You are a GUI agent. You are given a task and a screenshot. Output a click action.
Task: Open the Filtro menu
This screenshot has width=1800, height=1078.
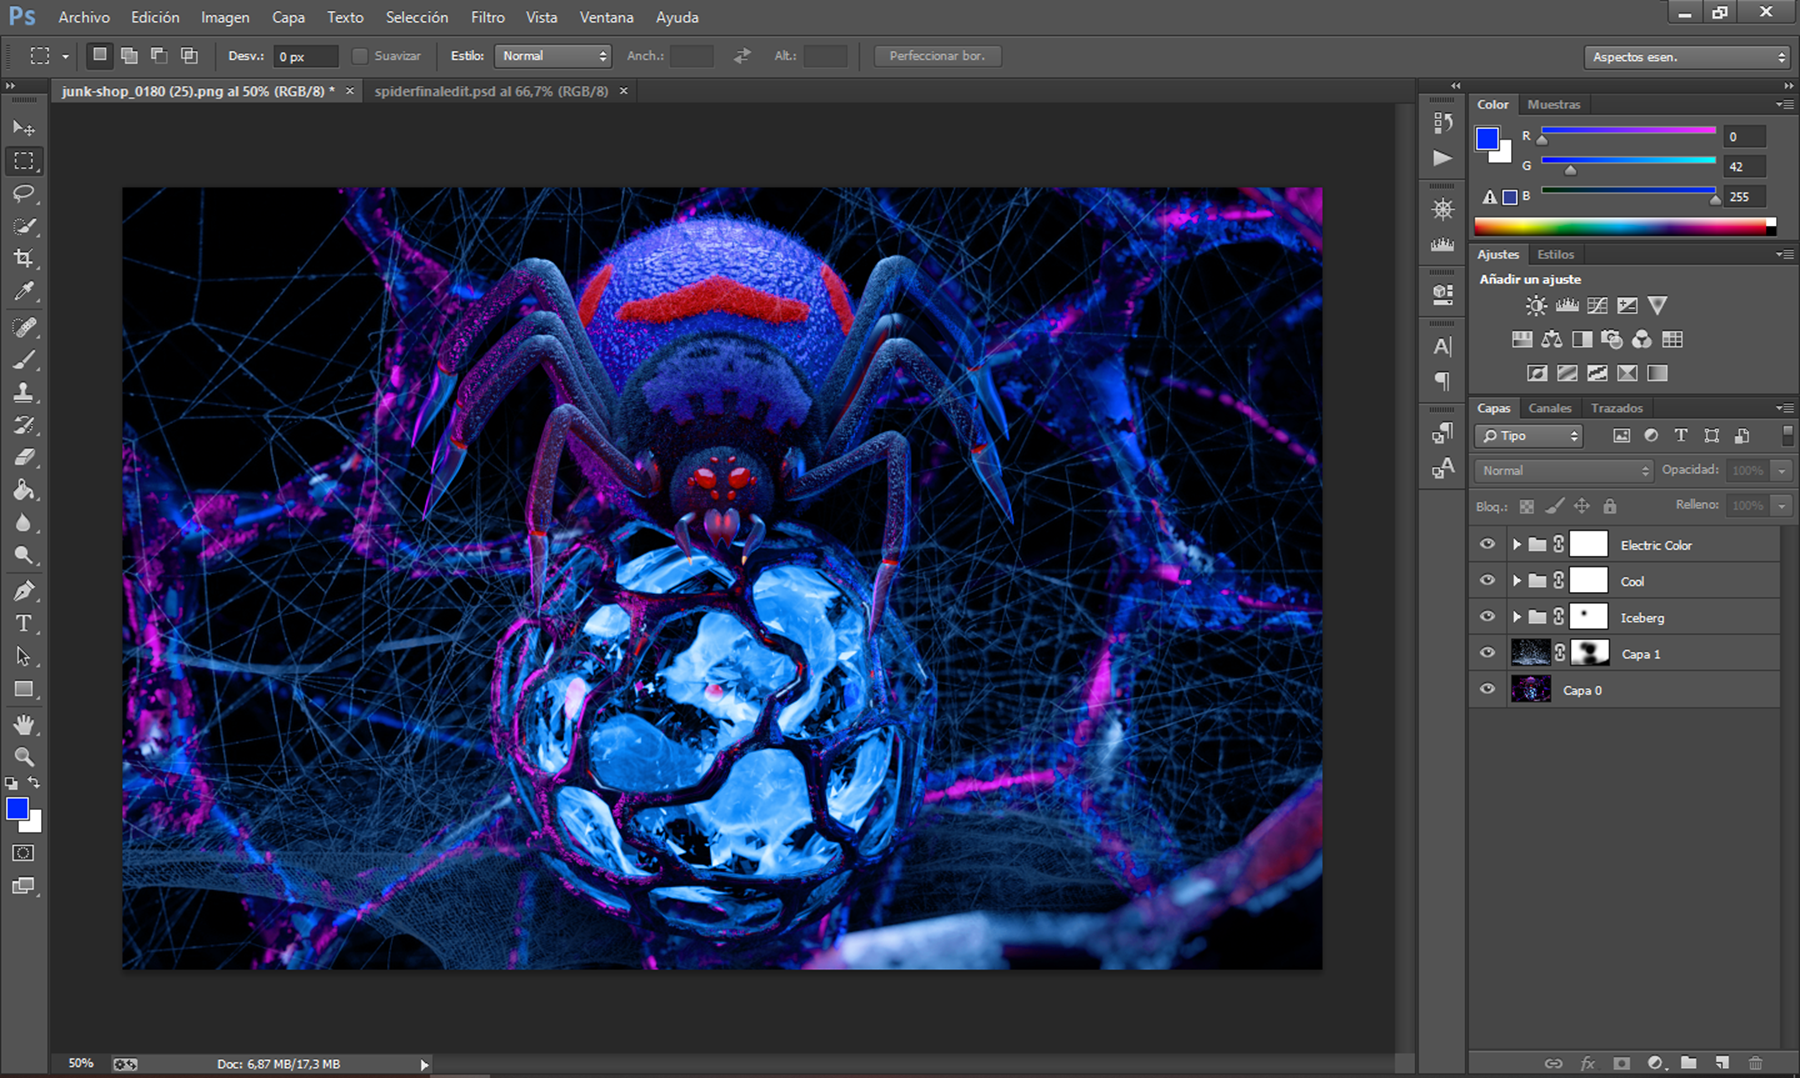(x=488, y=17)
